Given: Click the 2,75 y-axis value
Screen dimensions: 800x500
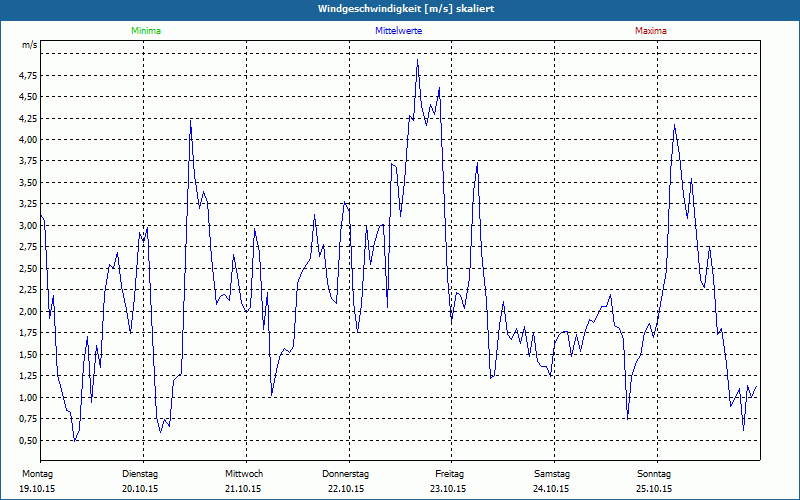Looking at the screenshot, I should point(29,247).
